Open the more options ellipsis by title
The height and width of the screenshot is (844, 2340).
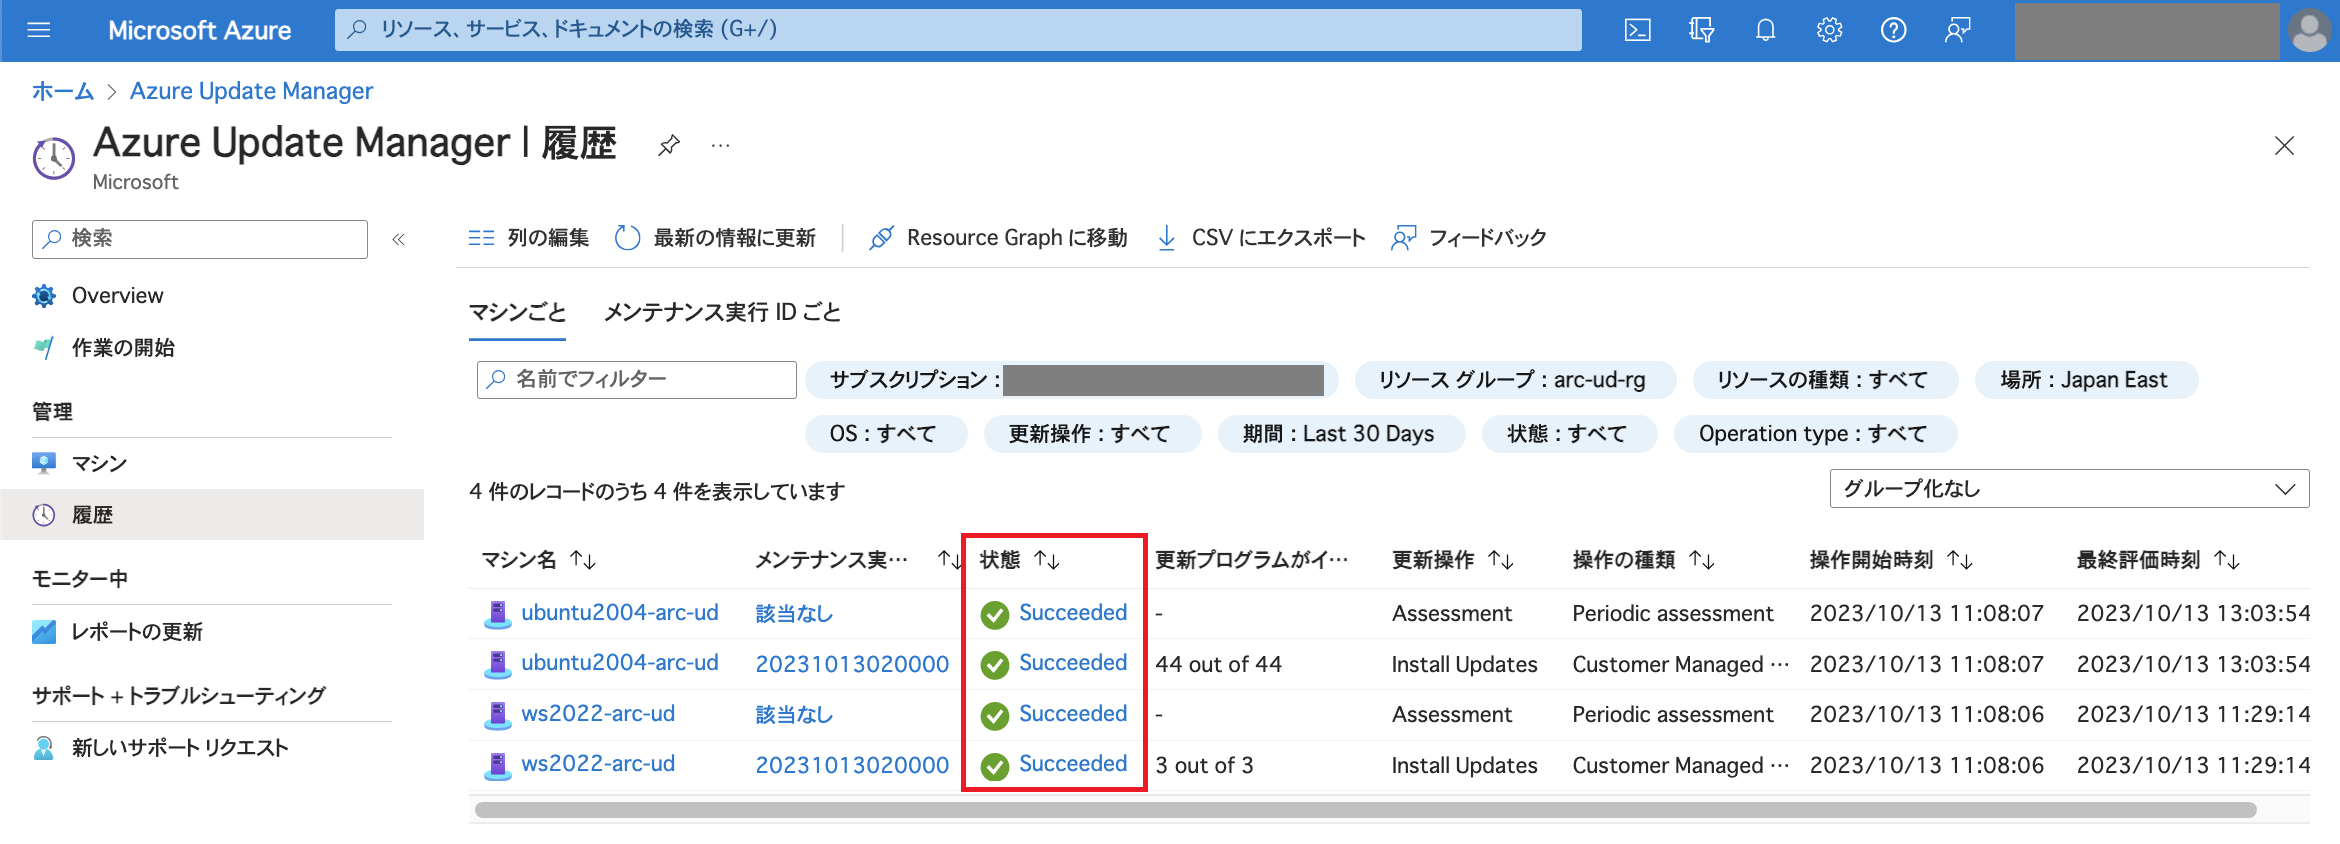click(720, 145)
